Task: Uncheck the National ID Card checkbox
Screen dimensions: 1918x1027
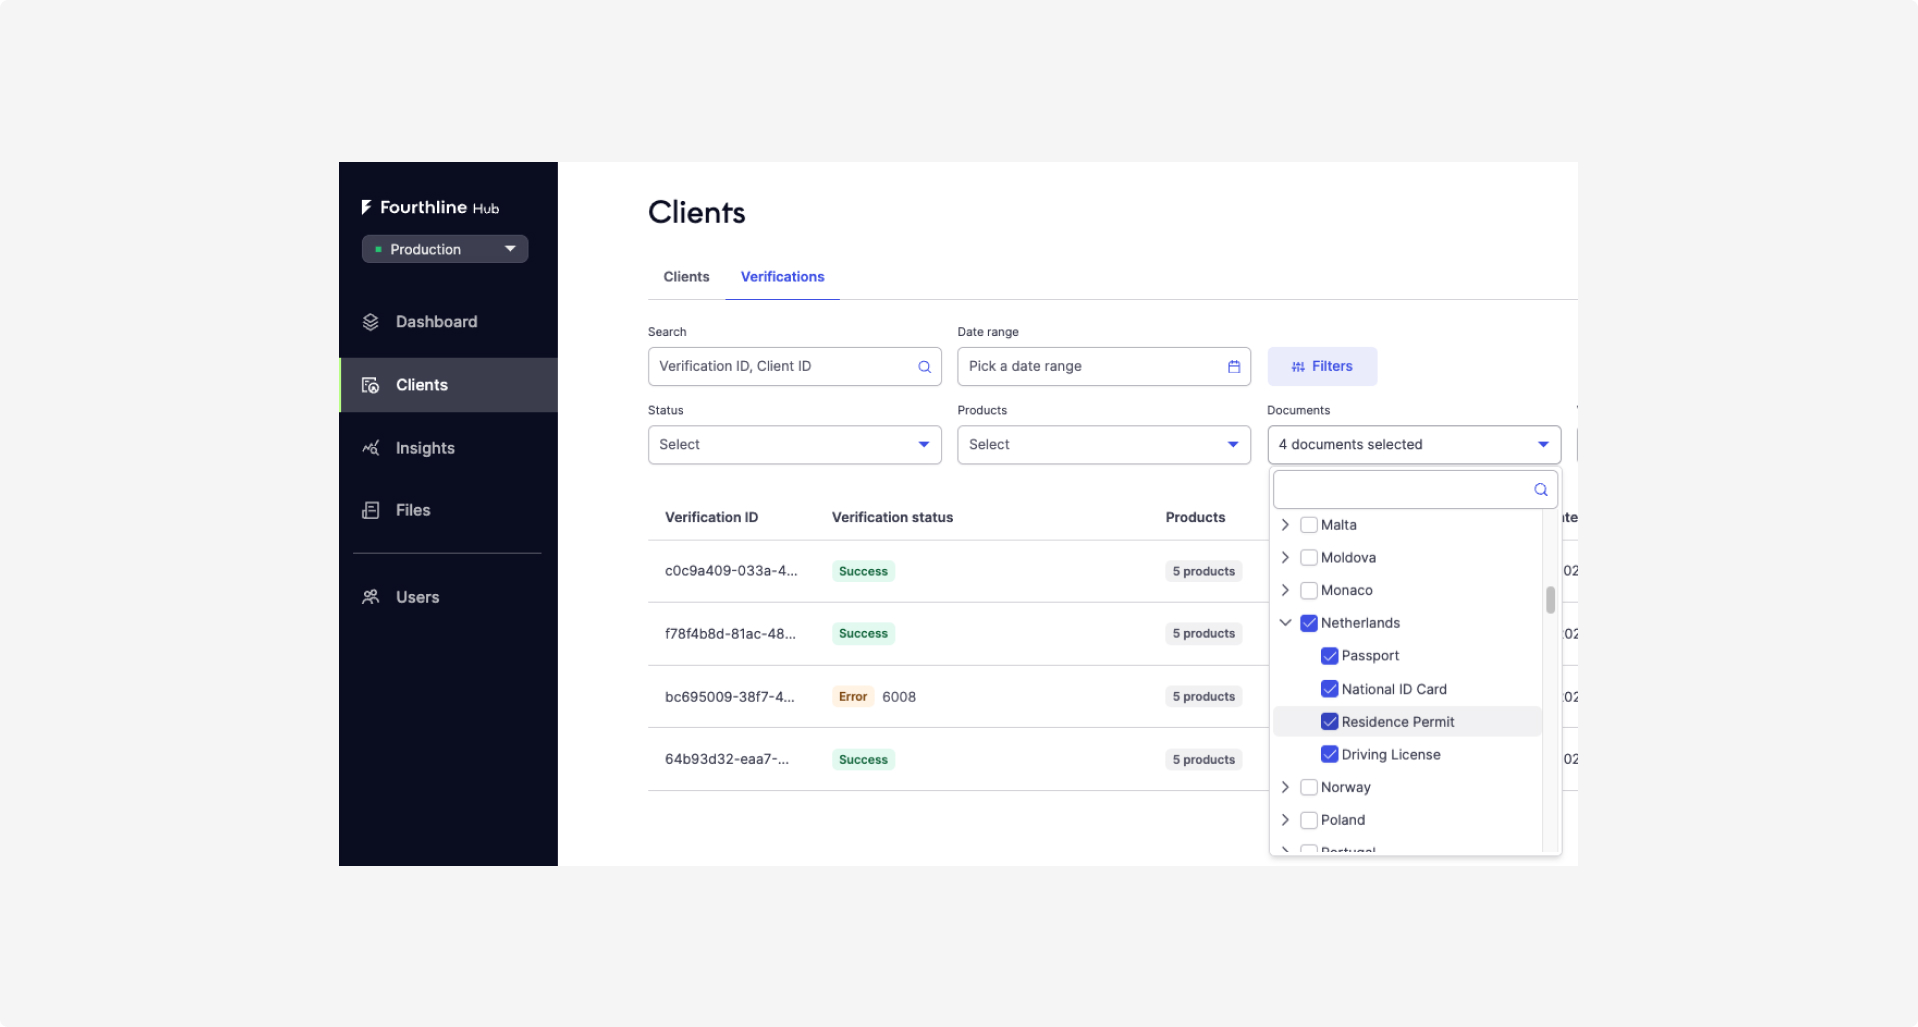Action: click(x=1330, y=689)
